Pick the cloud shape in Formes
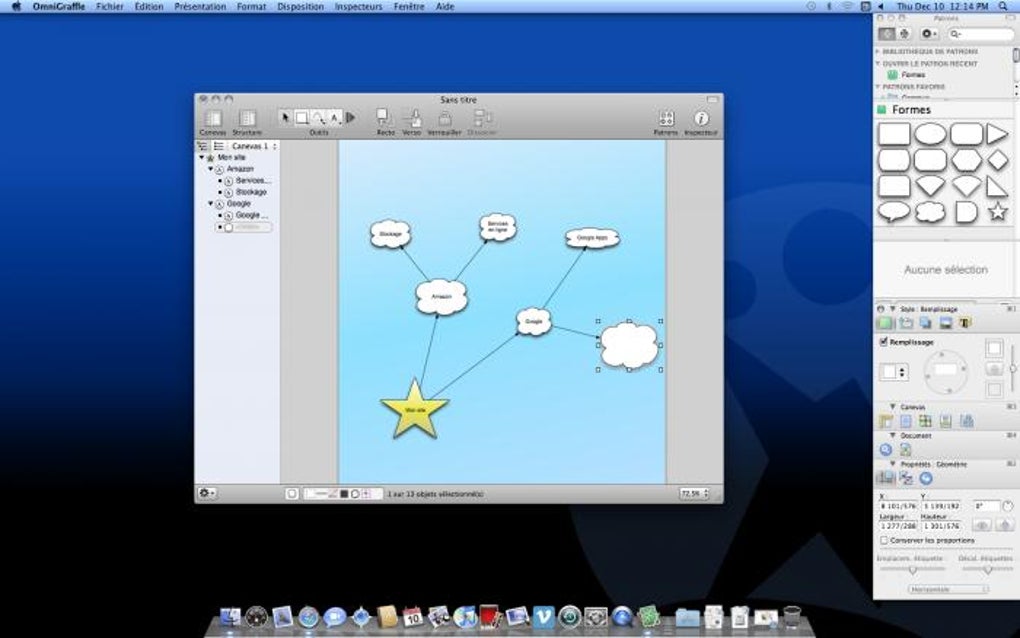This screenshot has height=638, width=1020. coord(930,211)
